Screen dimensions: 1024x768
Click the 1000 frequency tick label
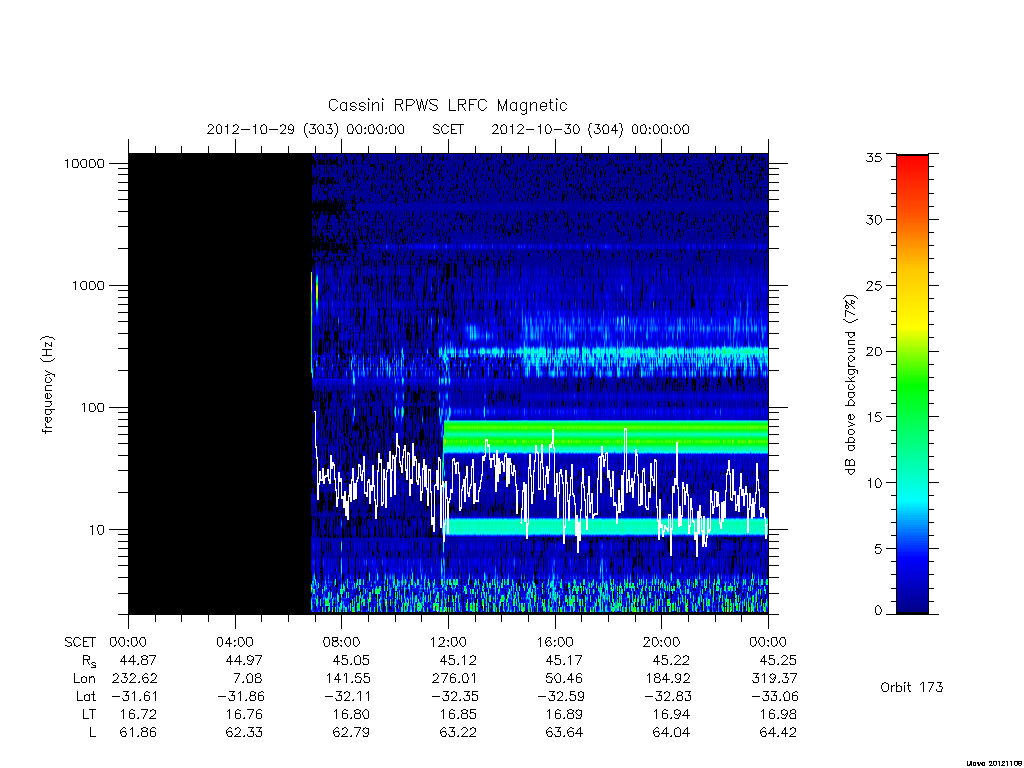pos(88,286)
